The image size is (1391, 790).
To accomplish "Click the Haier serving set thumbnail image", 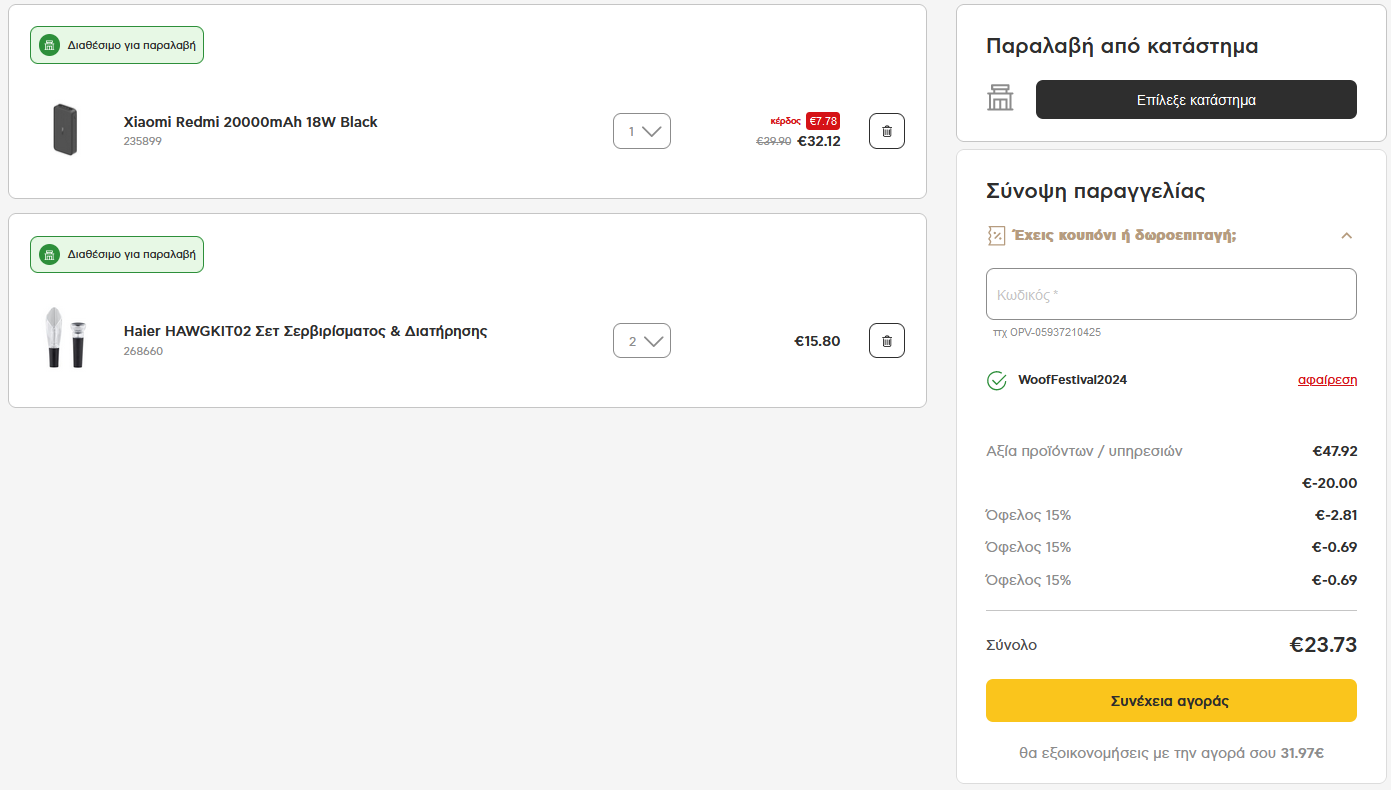I will [65, 338].
